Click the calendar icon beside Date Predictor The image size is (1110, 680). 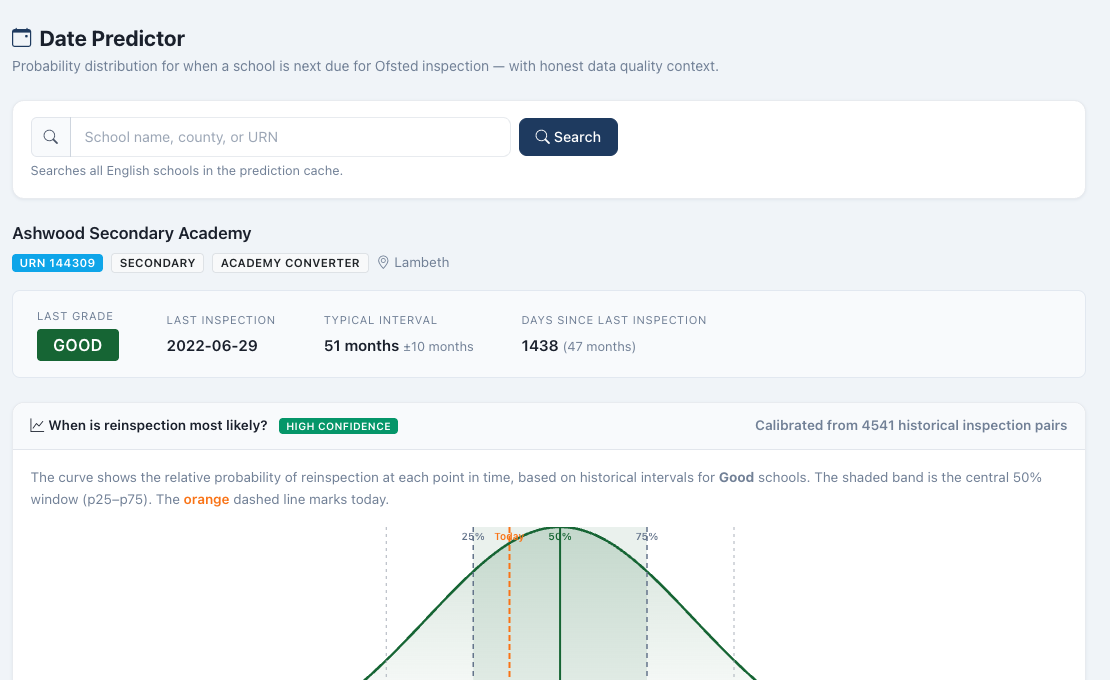click(21, 38)
